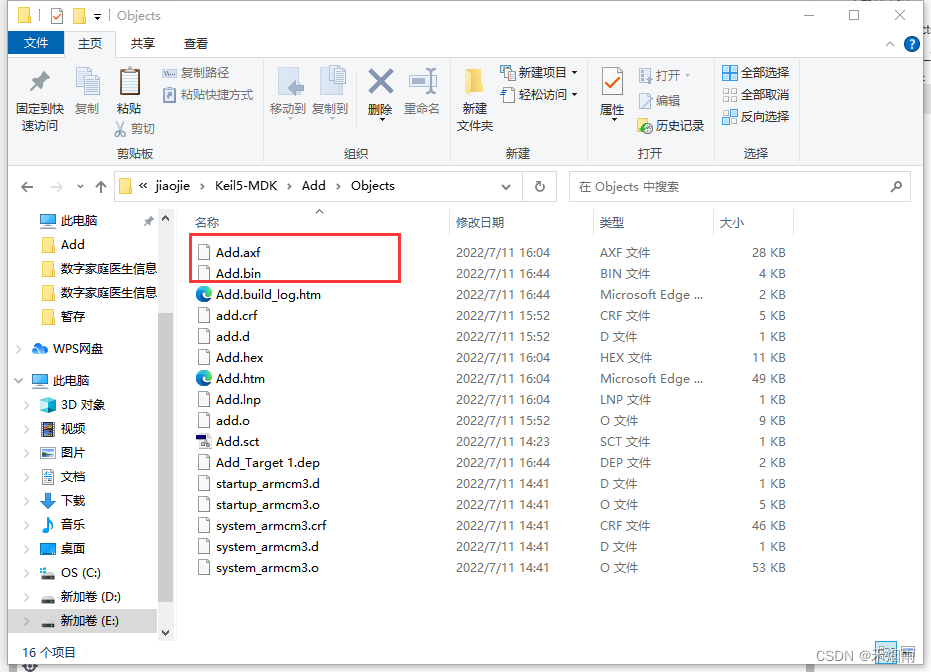Sort by the 大小 column header
Image resolution: width=931 pixels, height=672 pixels.
coord(732,223)
